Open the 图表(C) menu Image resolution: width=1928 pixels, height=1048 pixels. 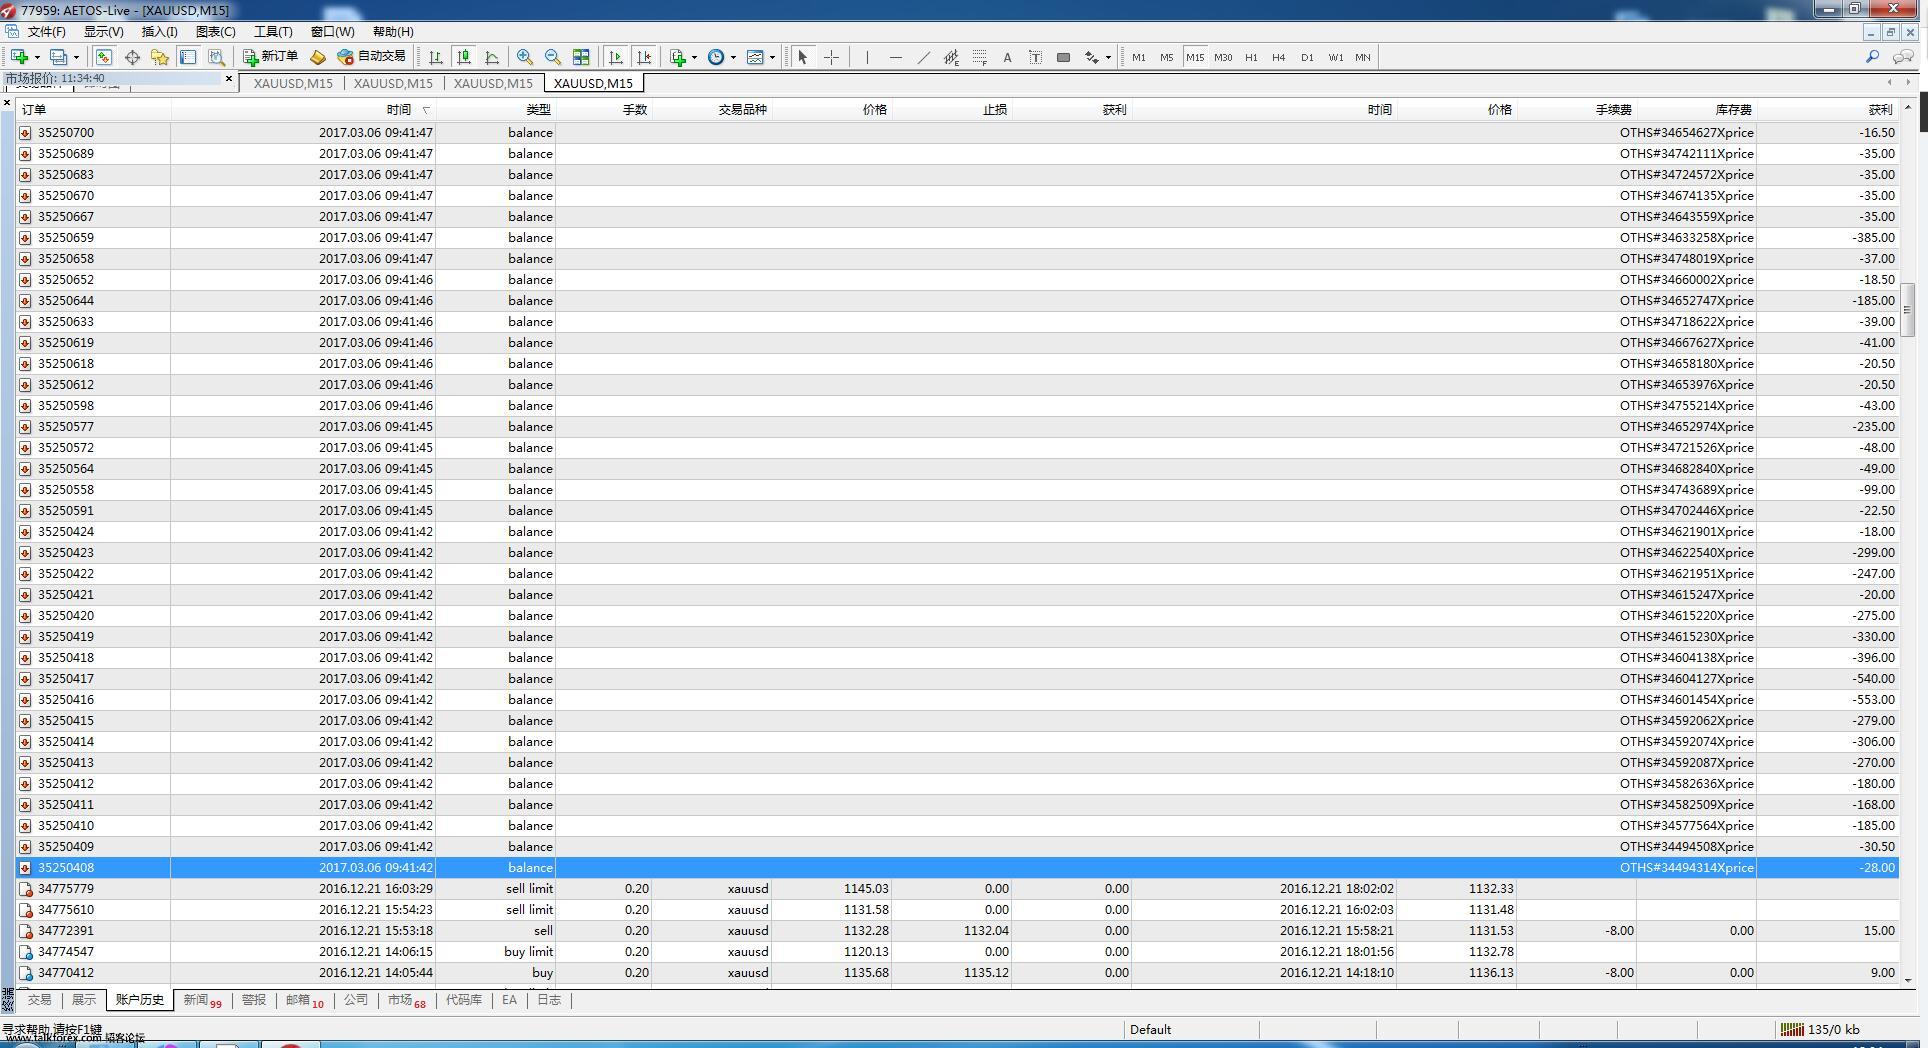(215, 32)
